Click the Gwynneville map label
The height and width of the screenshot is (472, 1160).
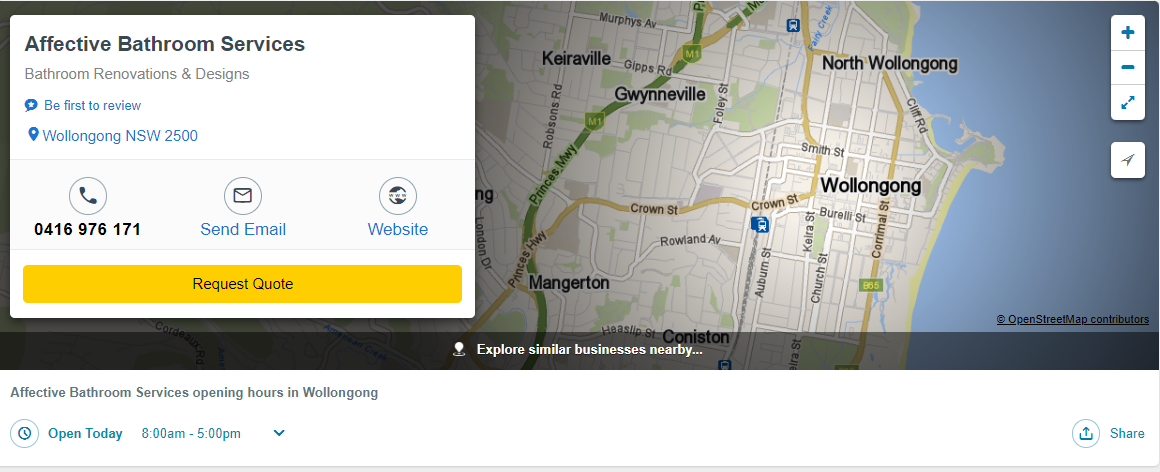click(x=660, y=95)
